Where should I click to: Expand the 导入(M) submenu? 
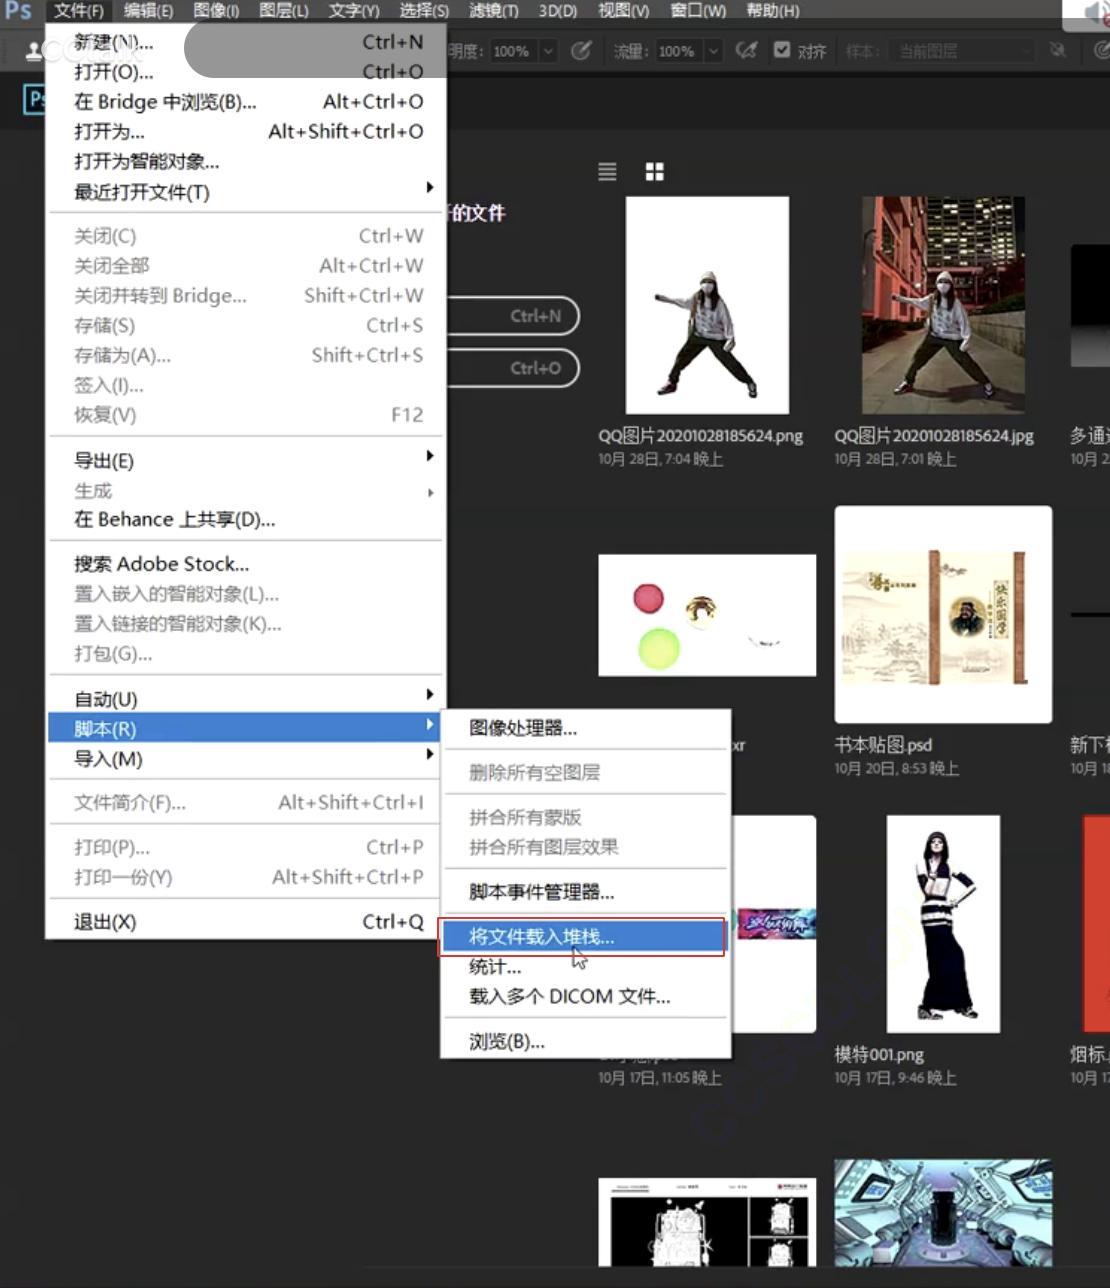247,758
